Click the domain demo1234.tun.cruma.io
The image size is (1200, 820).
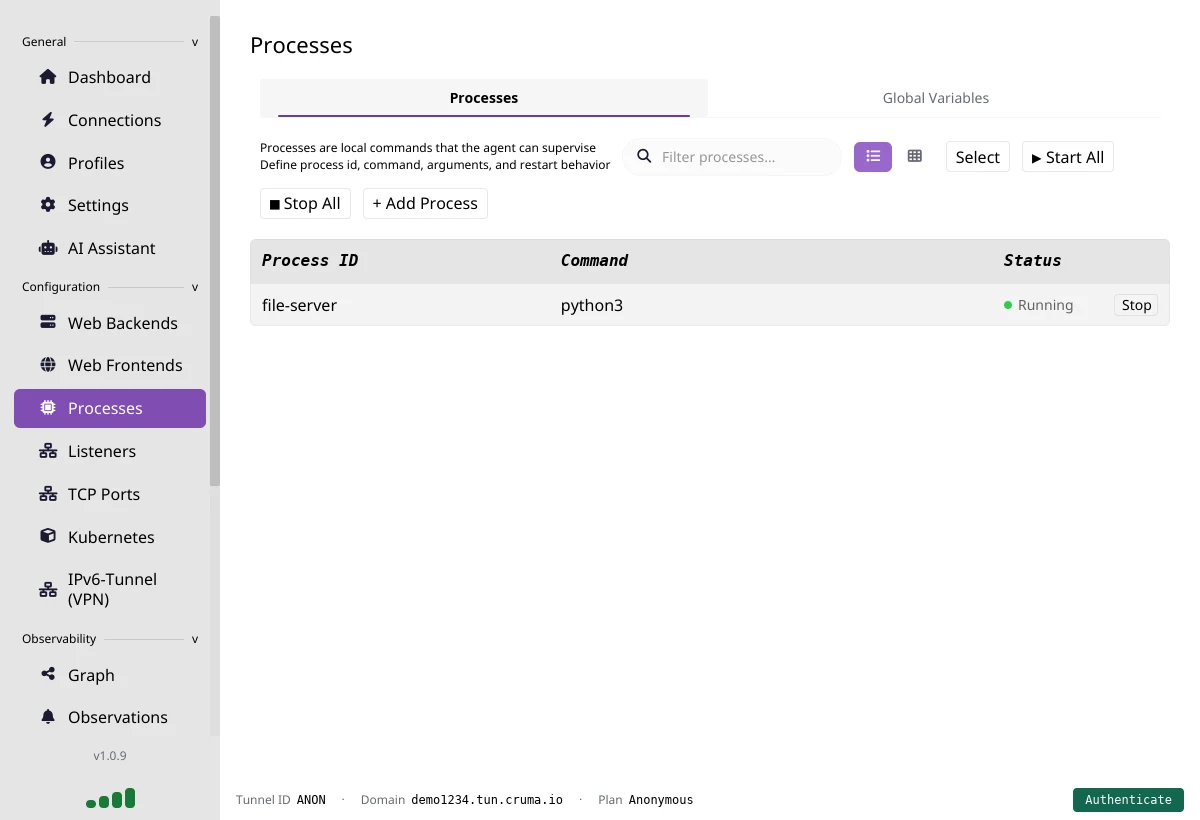(x=487, y=800)
